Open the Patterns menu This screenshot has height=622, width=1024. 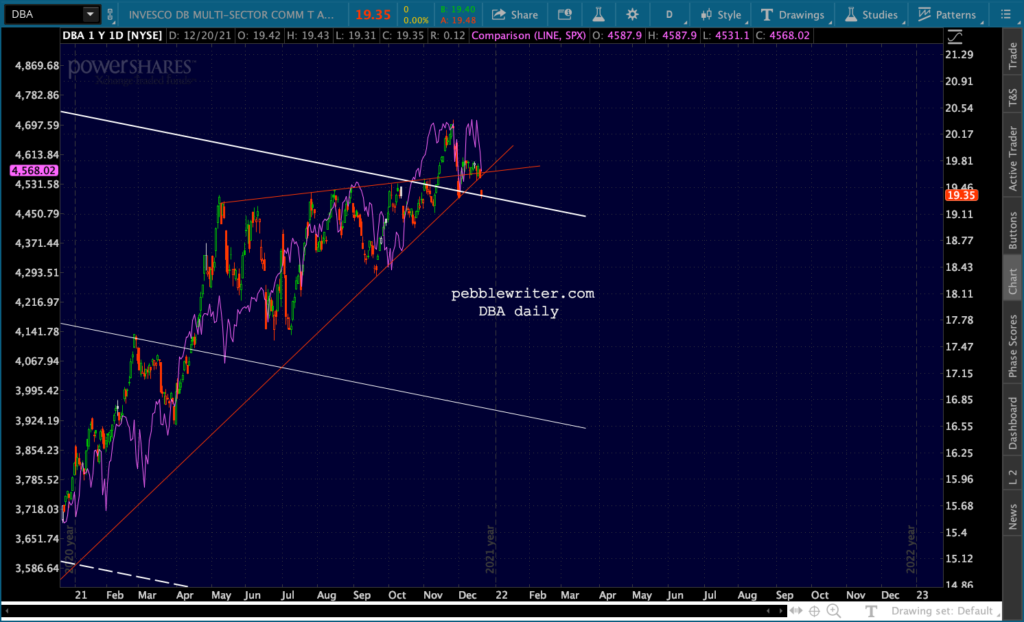[x=948, y=14]
